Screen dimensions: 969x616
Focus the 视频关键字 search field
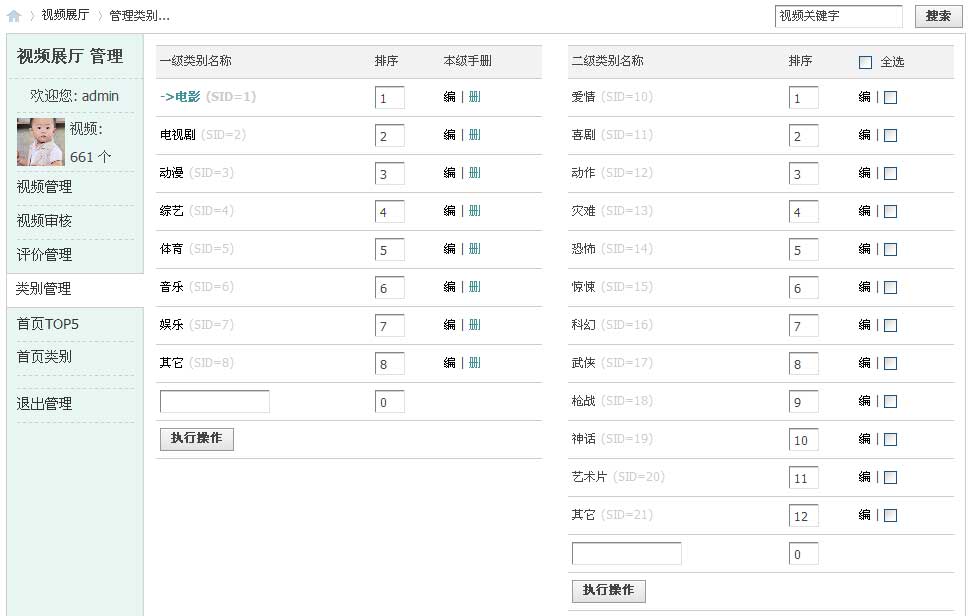click(x=838, y=16)
